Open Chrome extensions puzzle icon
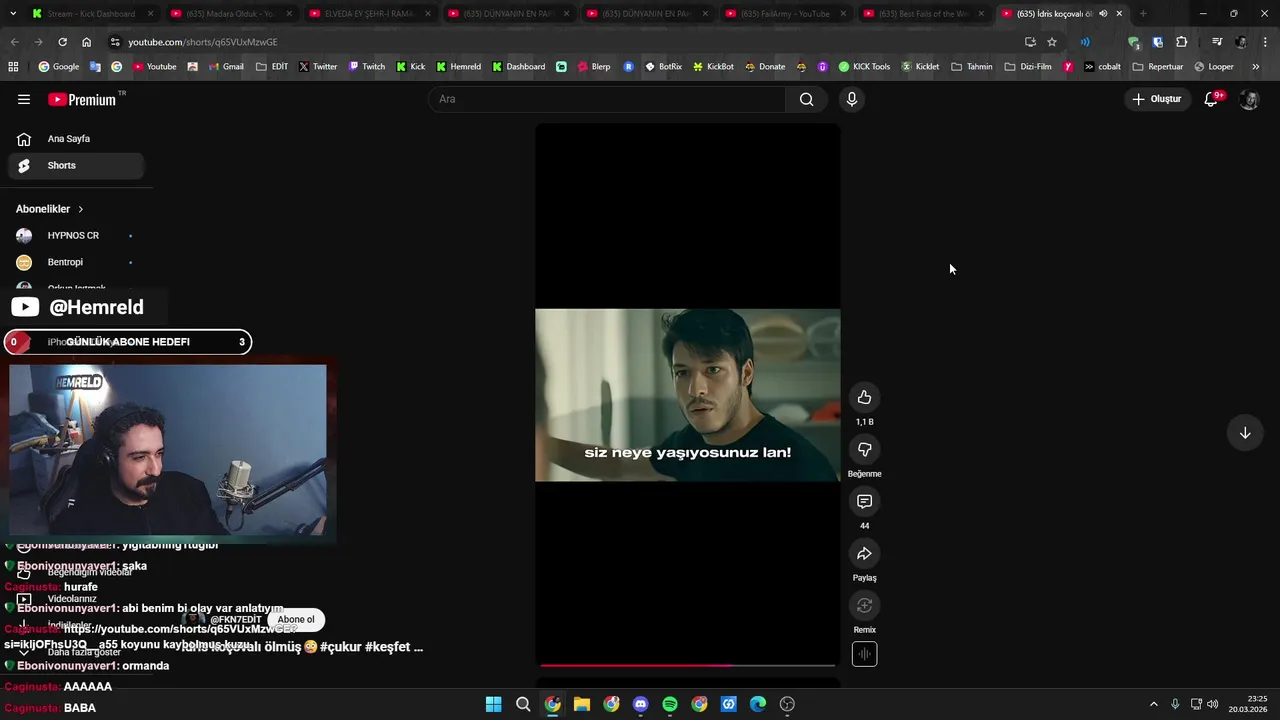Screen dimensions: 1280x720 [x=1182, y=42]
